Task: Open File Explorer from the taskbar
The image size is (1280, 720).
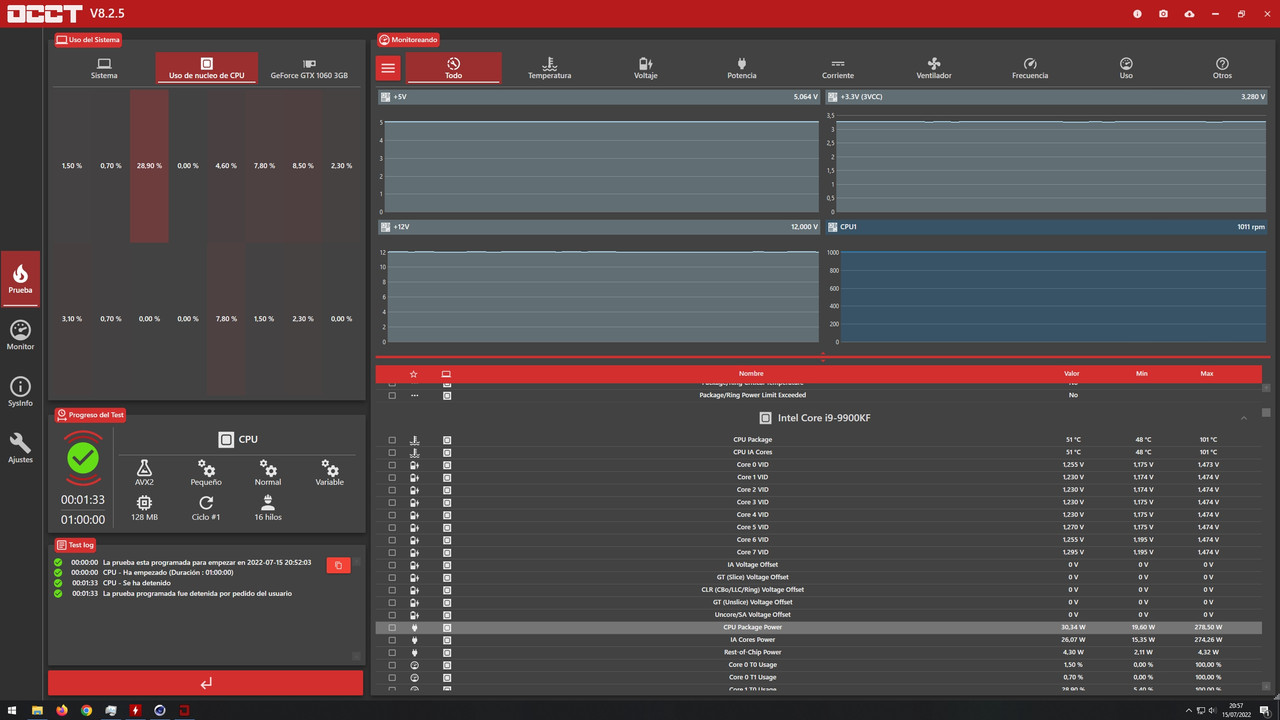Action: pyautogui.click(x=38, y=710)
